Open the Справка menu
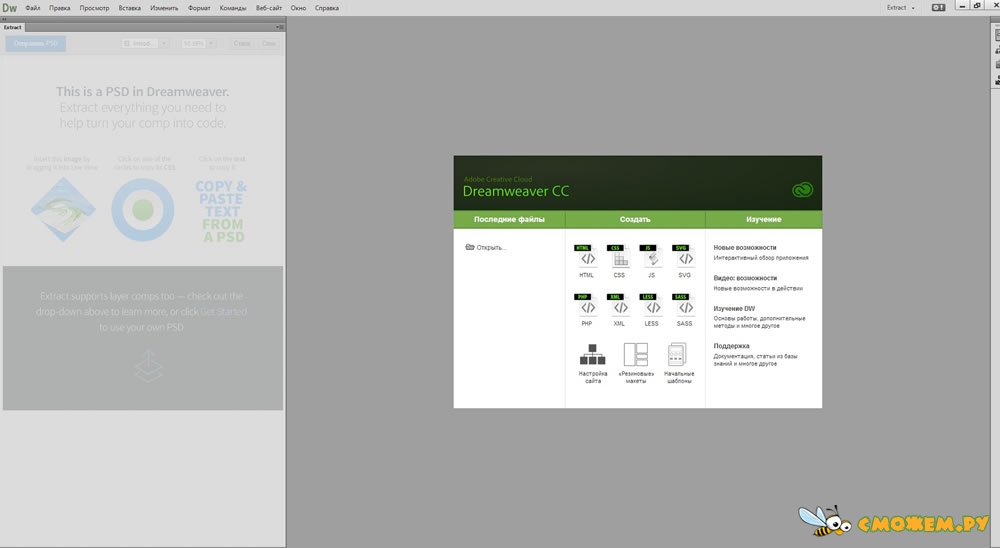The height and width of the screenshot is (548, 1000). click(x=327, y=8)
